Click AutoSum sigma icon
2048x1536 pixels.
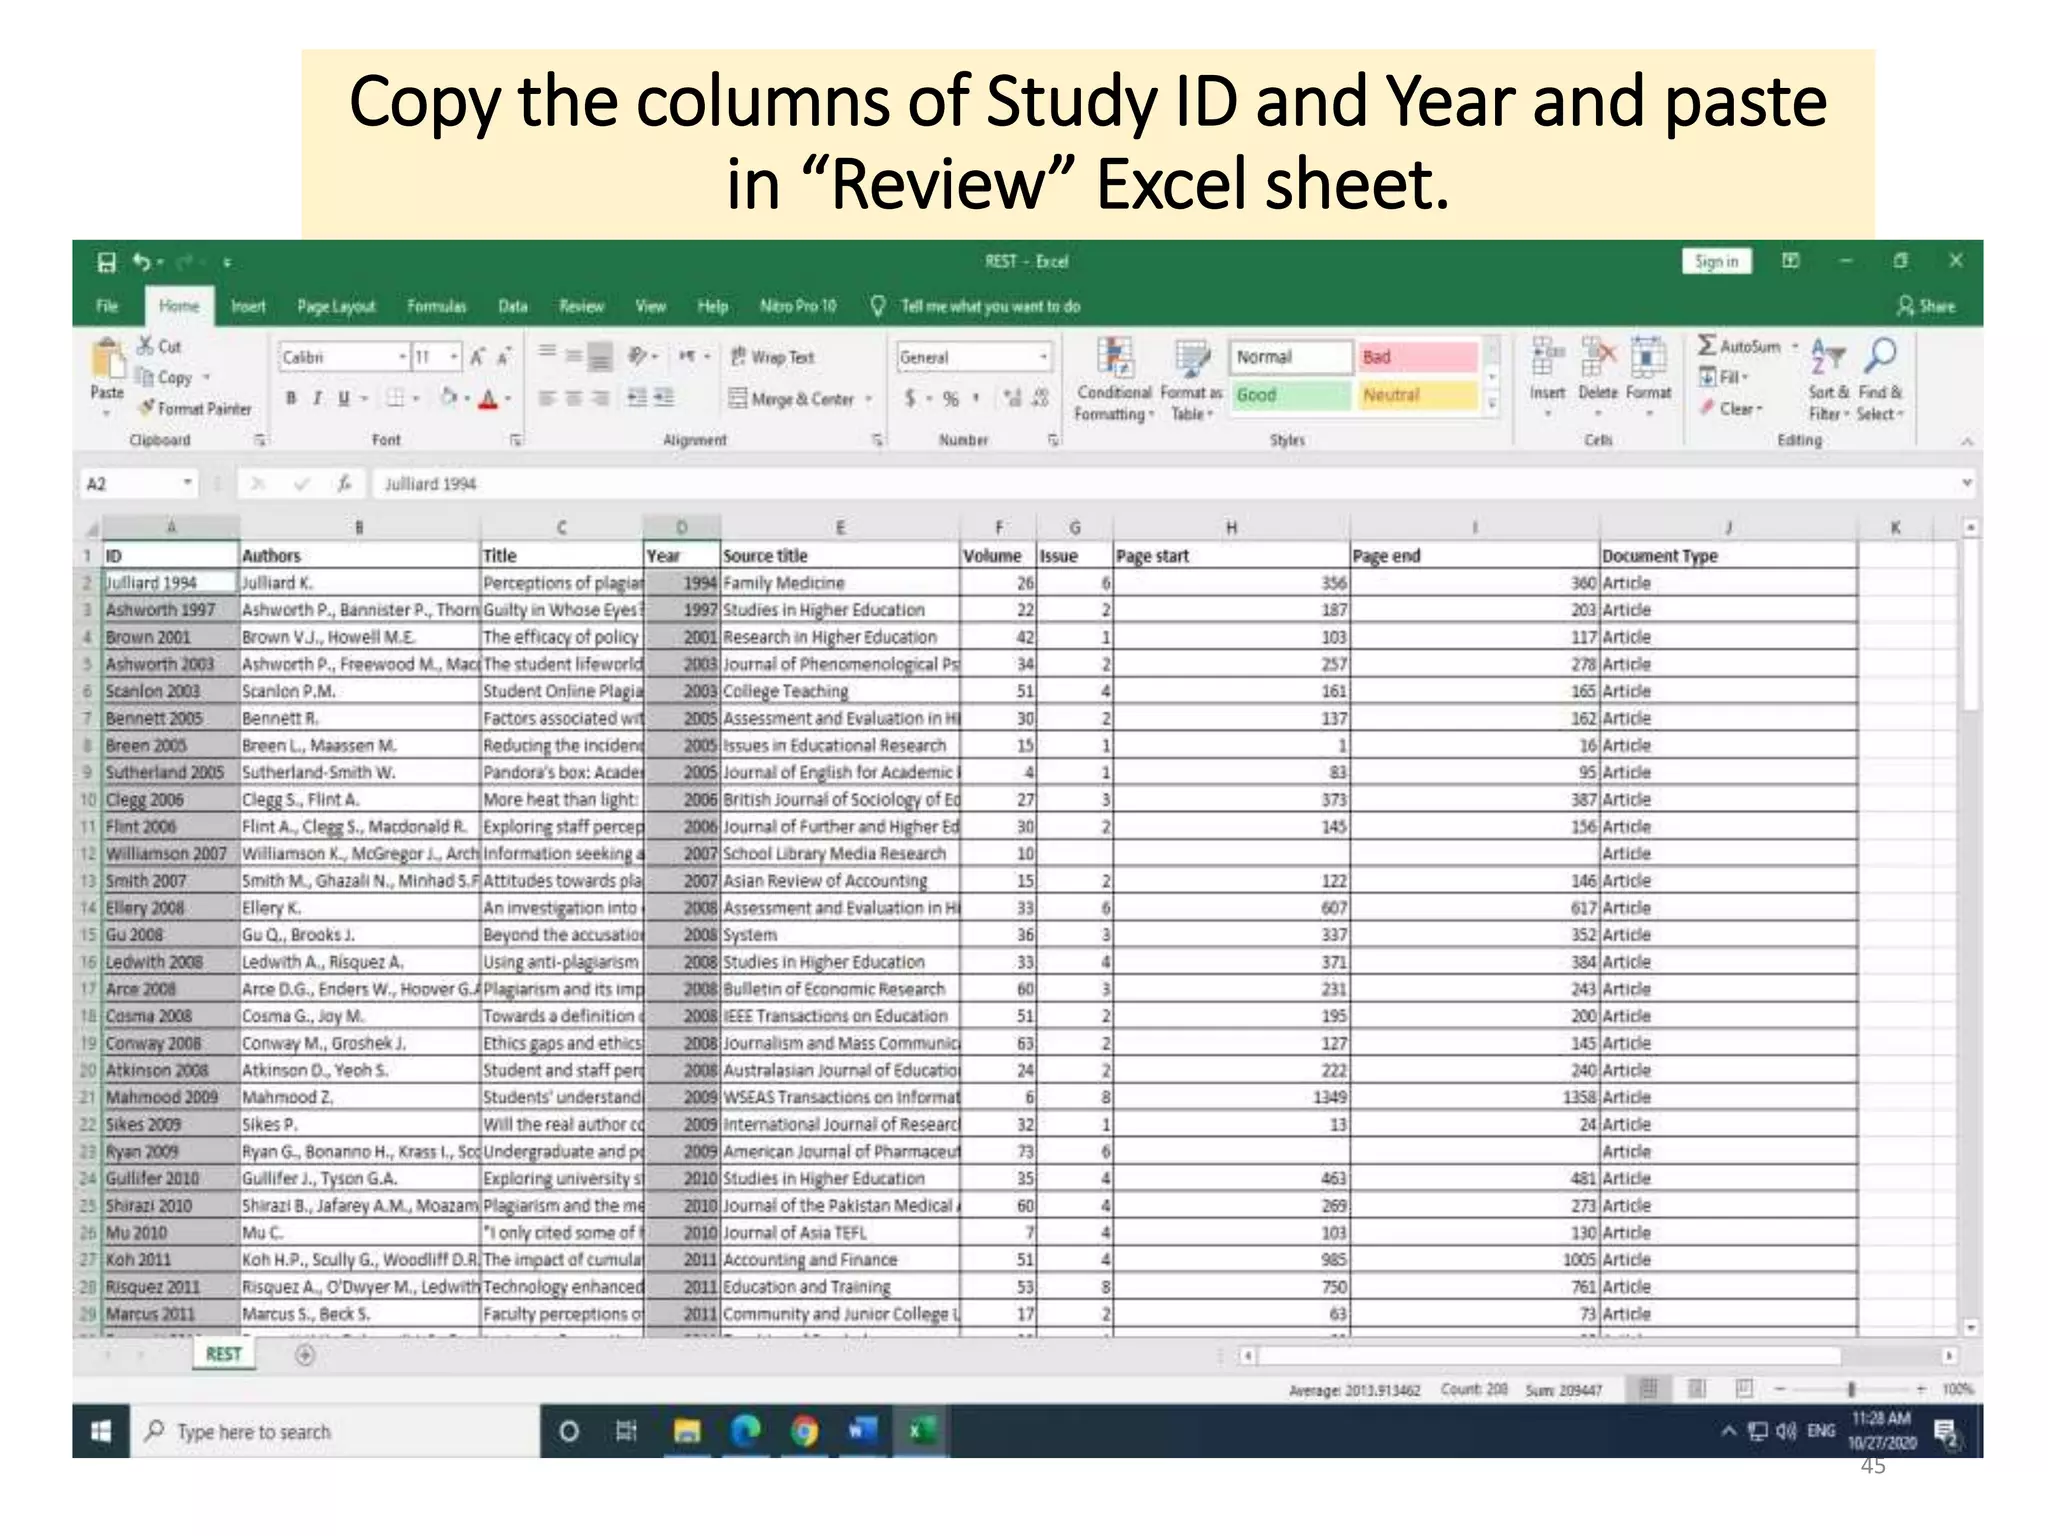click(x=1707, y=346)
